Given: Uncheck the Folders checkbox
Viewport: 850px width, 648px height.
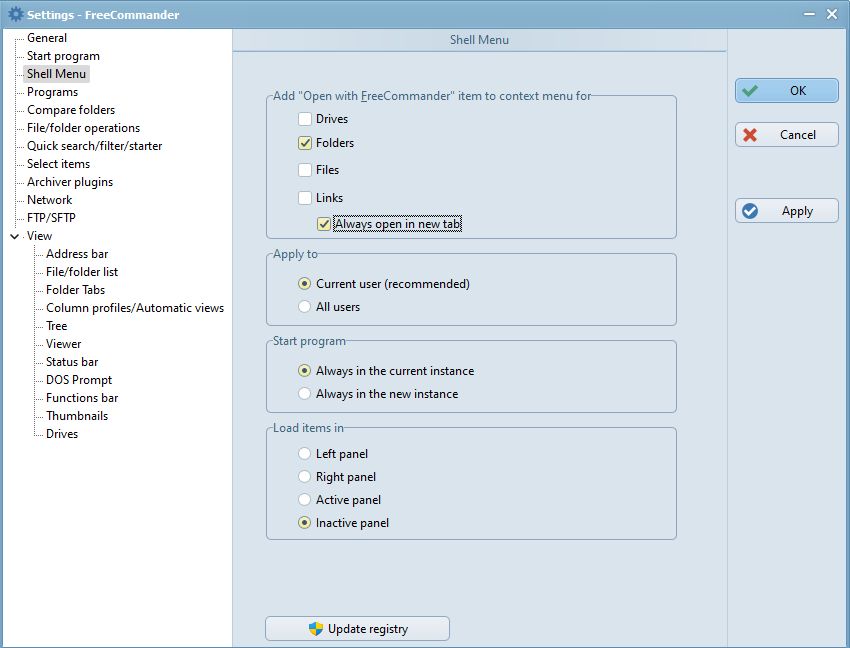Looking at the screenshot, I should point(305,144).
